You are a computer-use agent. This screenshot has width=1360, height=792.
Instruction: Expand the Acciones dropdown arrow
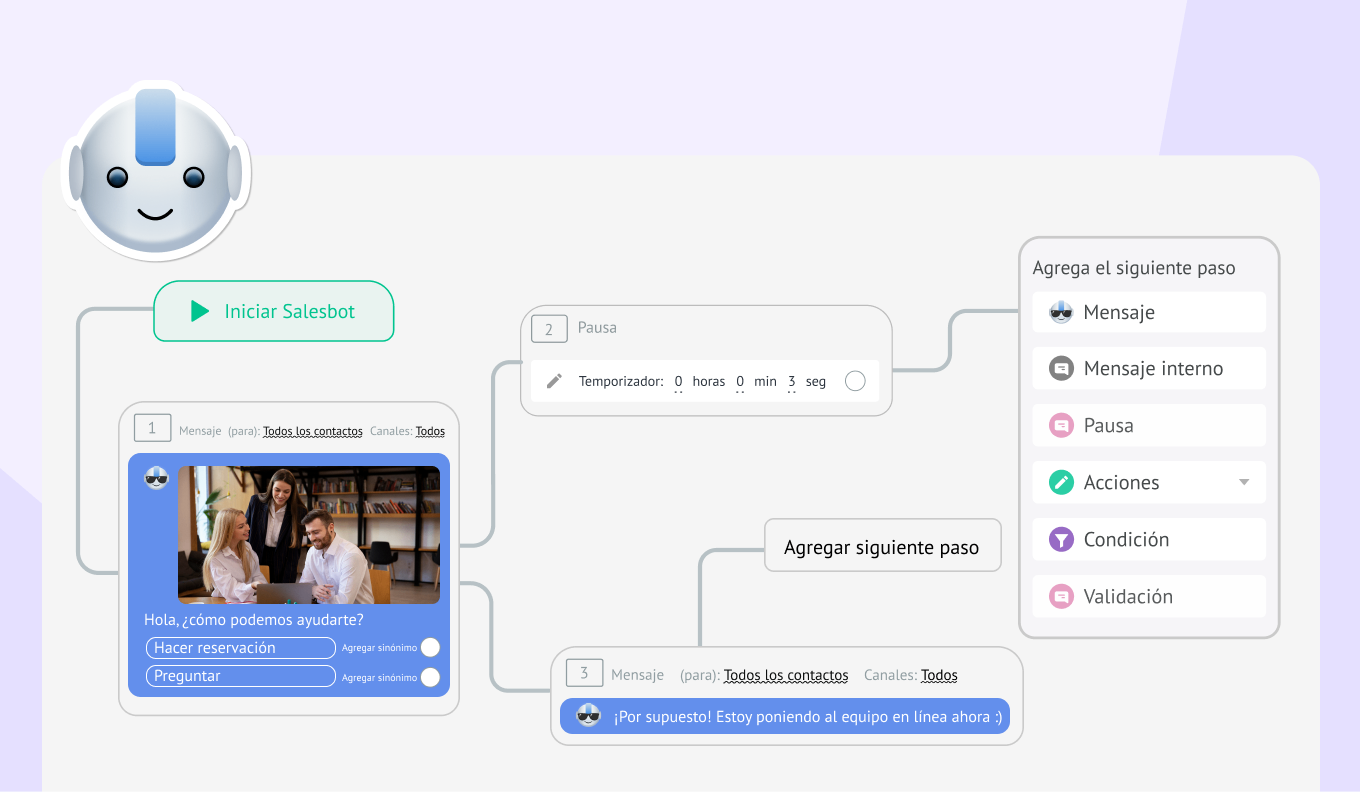point(1244,482)
